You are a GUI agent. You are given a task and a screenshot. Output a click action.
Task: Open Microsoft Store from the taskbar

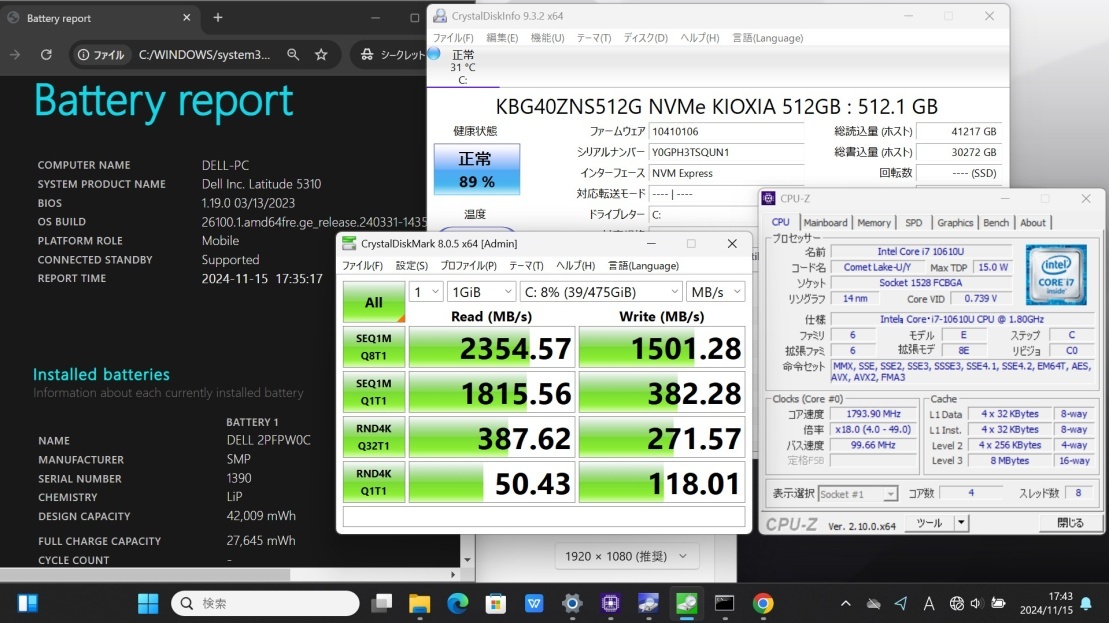[x=496, y=603]
